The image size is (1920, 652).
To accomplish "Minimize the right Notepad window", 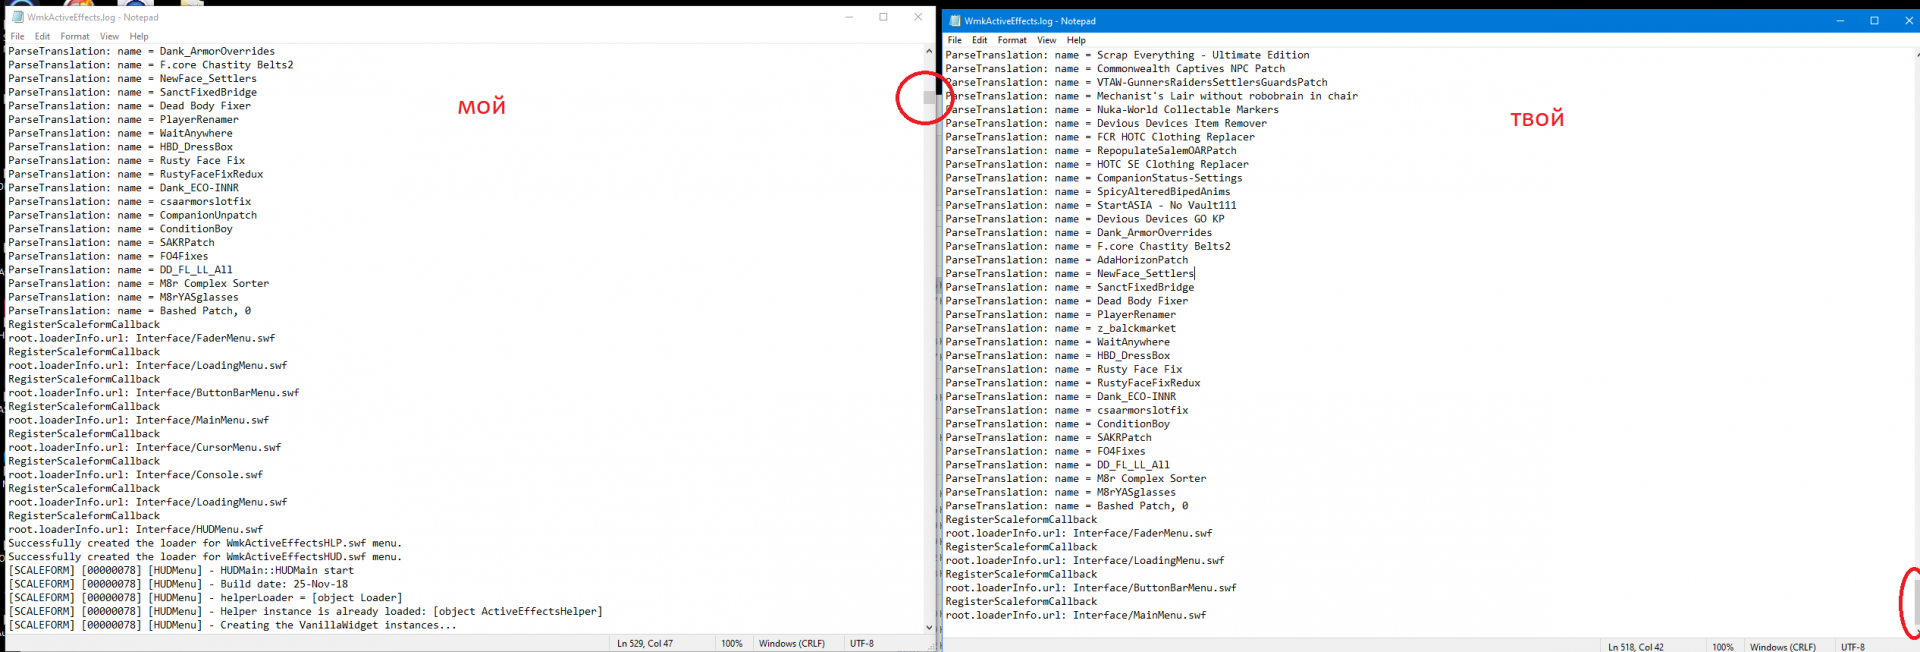I will [1840, 21].
